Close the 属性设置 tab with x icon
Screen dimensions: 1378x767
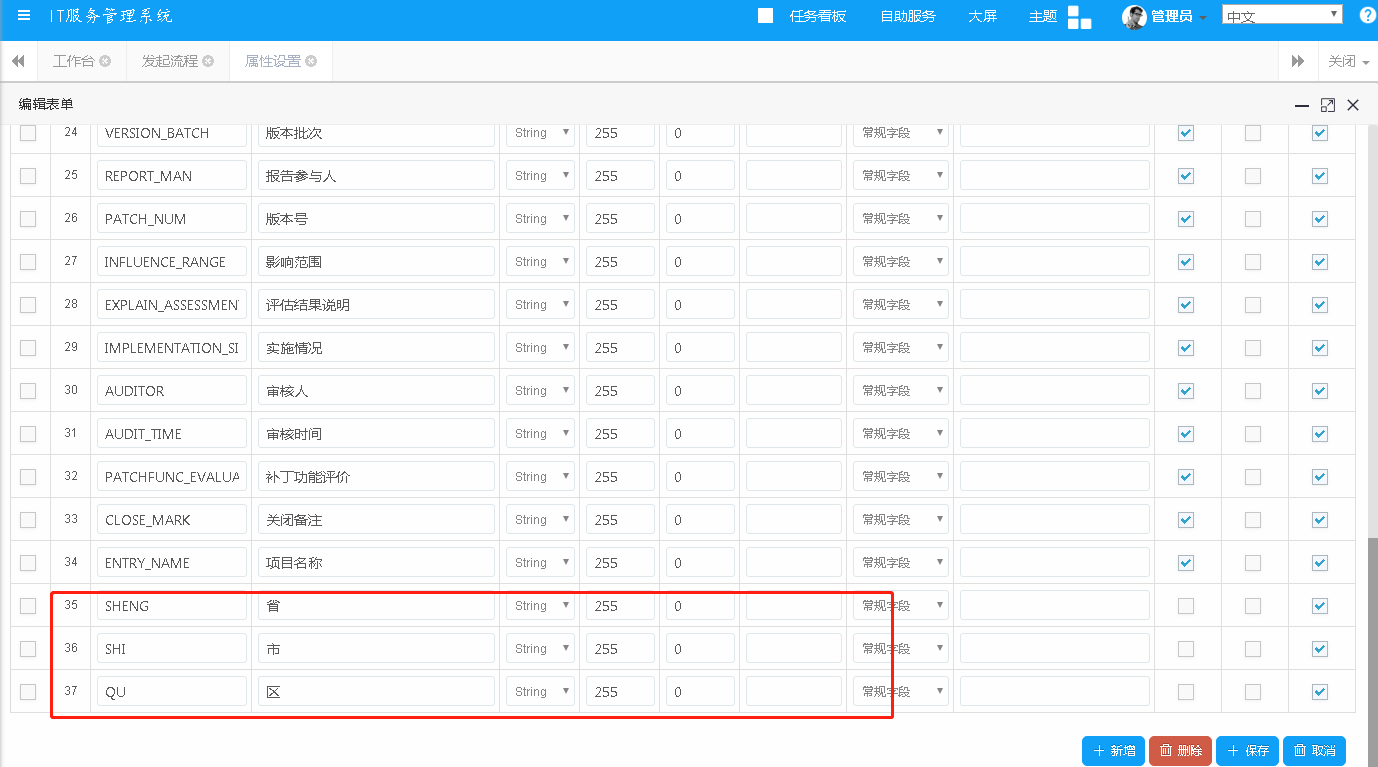(x=311, y=61)
